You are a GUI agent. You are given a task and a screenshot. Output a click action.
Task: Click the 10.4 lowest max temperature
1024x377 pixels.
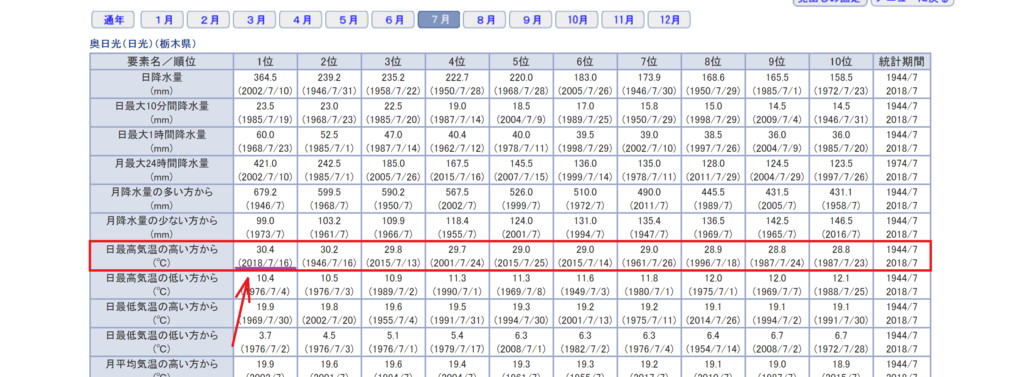pos(265,278)
